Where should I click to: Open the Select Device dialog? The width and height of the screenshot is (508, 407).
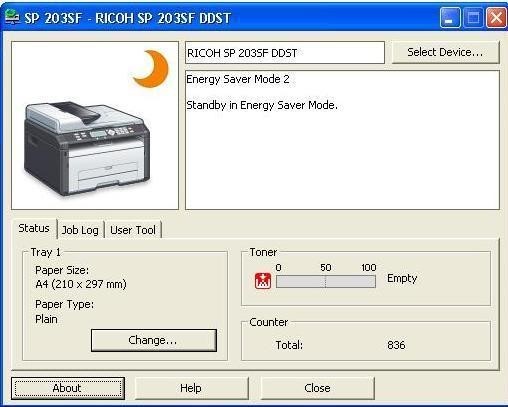pos(445,52)
